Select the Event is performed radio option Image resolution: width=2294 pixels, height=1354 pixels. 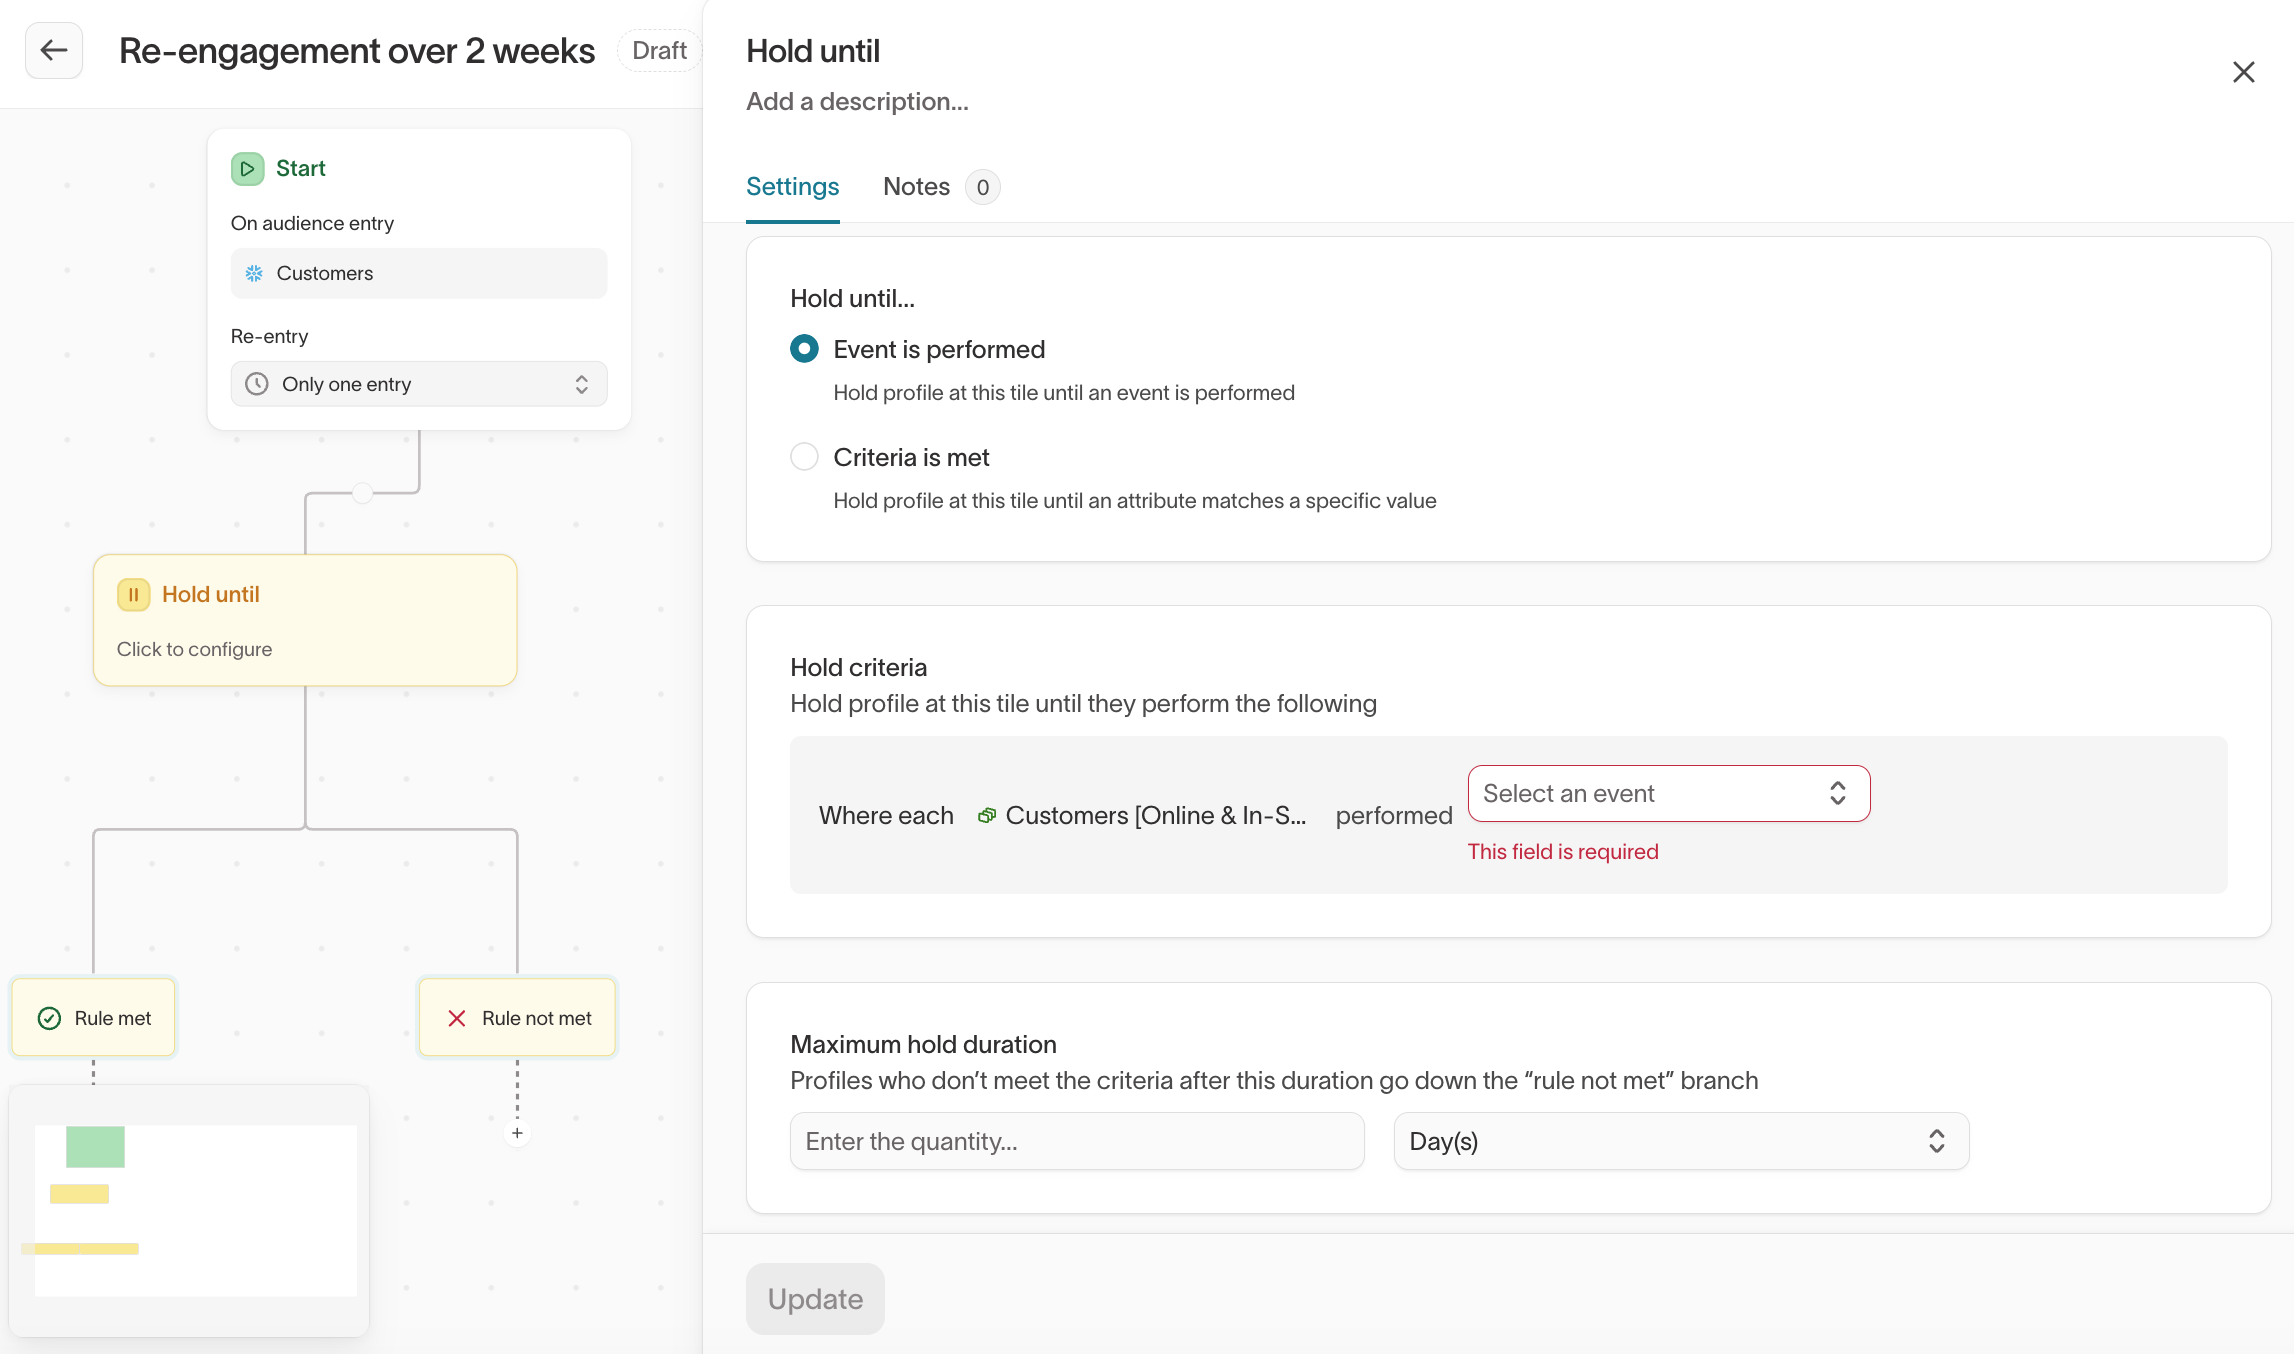(x=804, y=349)
